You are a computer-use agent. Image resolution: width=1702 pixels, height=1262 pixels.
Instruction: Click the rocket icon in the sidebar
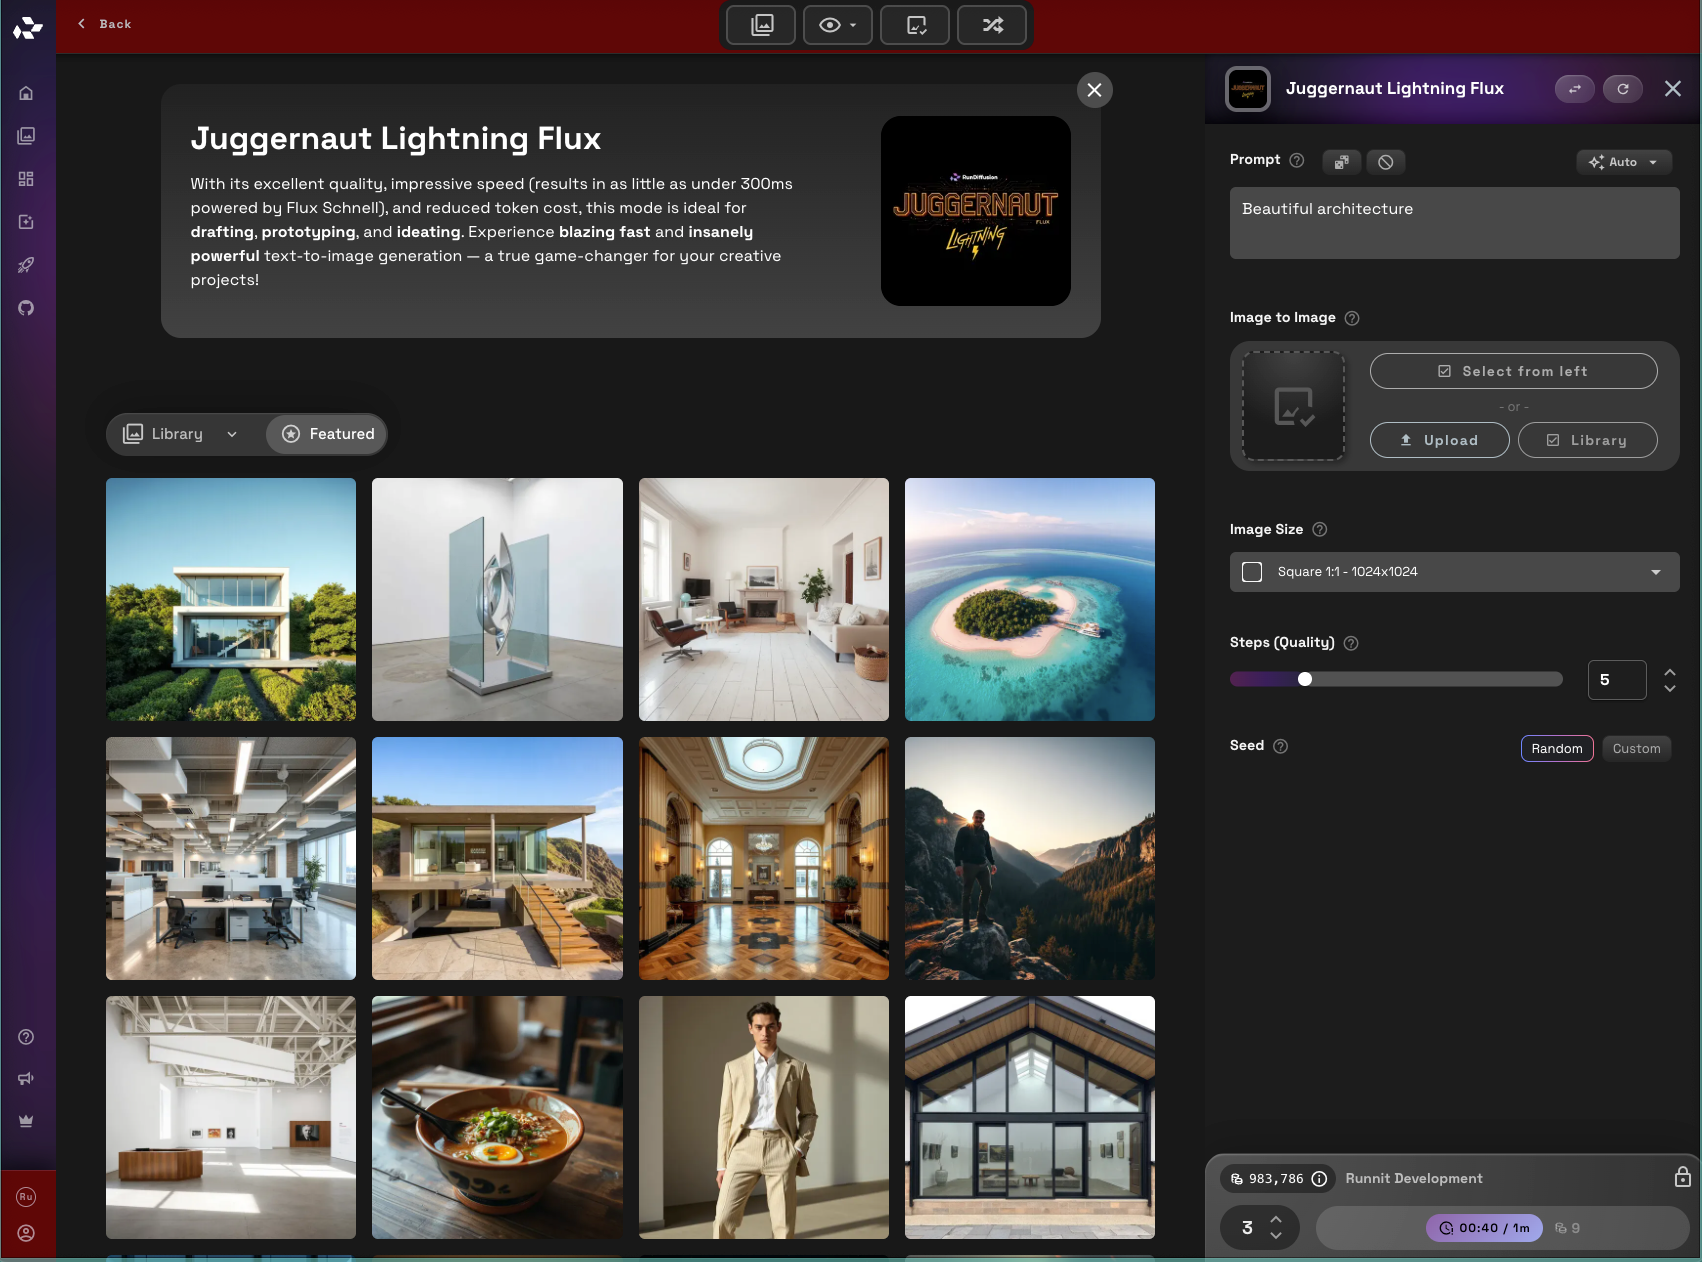coord(26,265)
